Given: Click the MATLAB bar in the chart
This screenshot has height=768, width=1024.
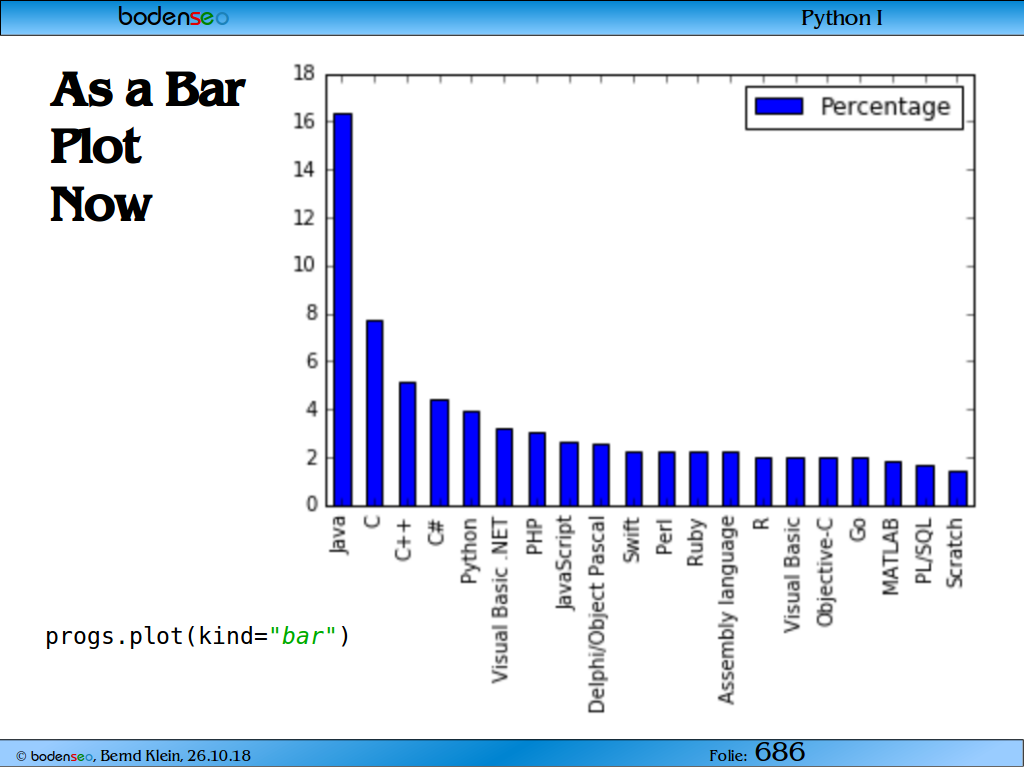Looking at the screenshot, I should pyautogui.click(x=893, y=484).
